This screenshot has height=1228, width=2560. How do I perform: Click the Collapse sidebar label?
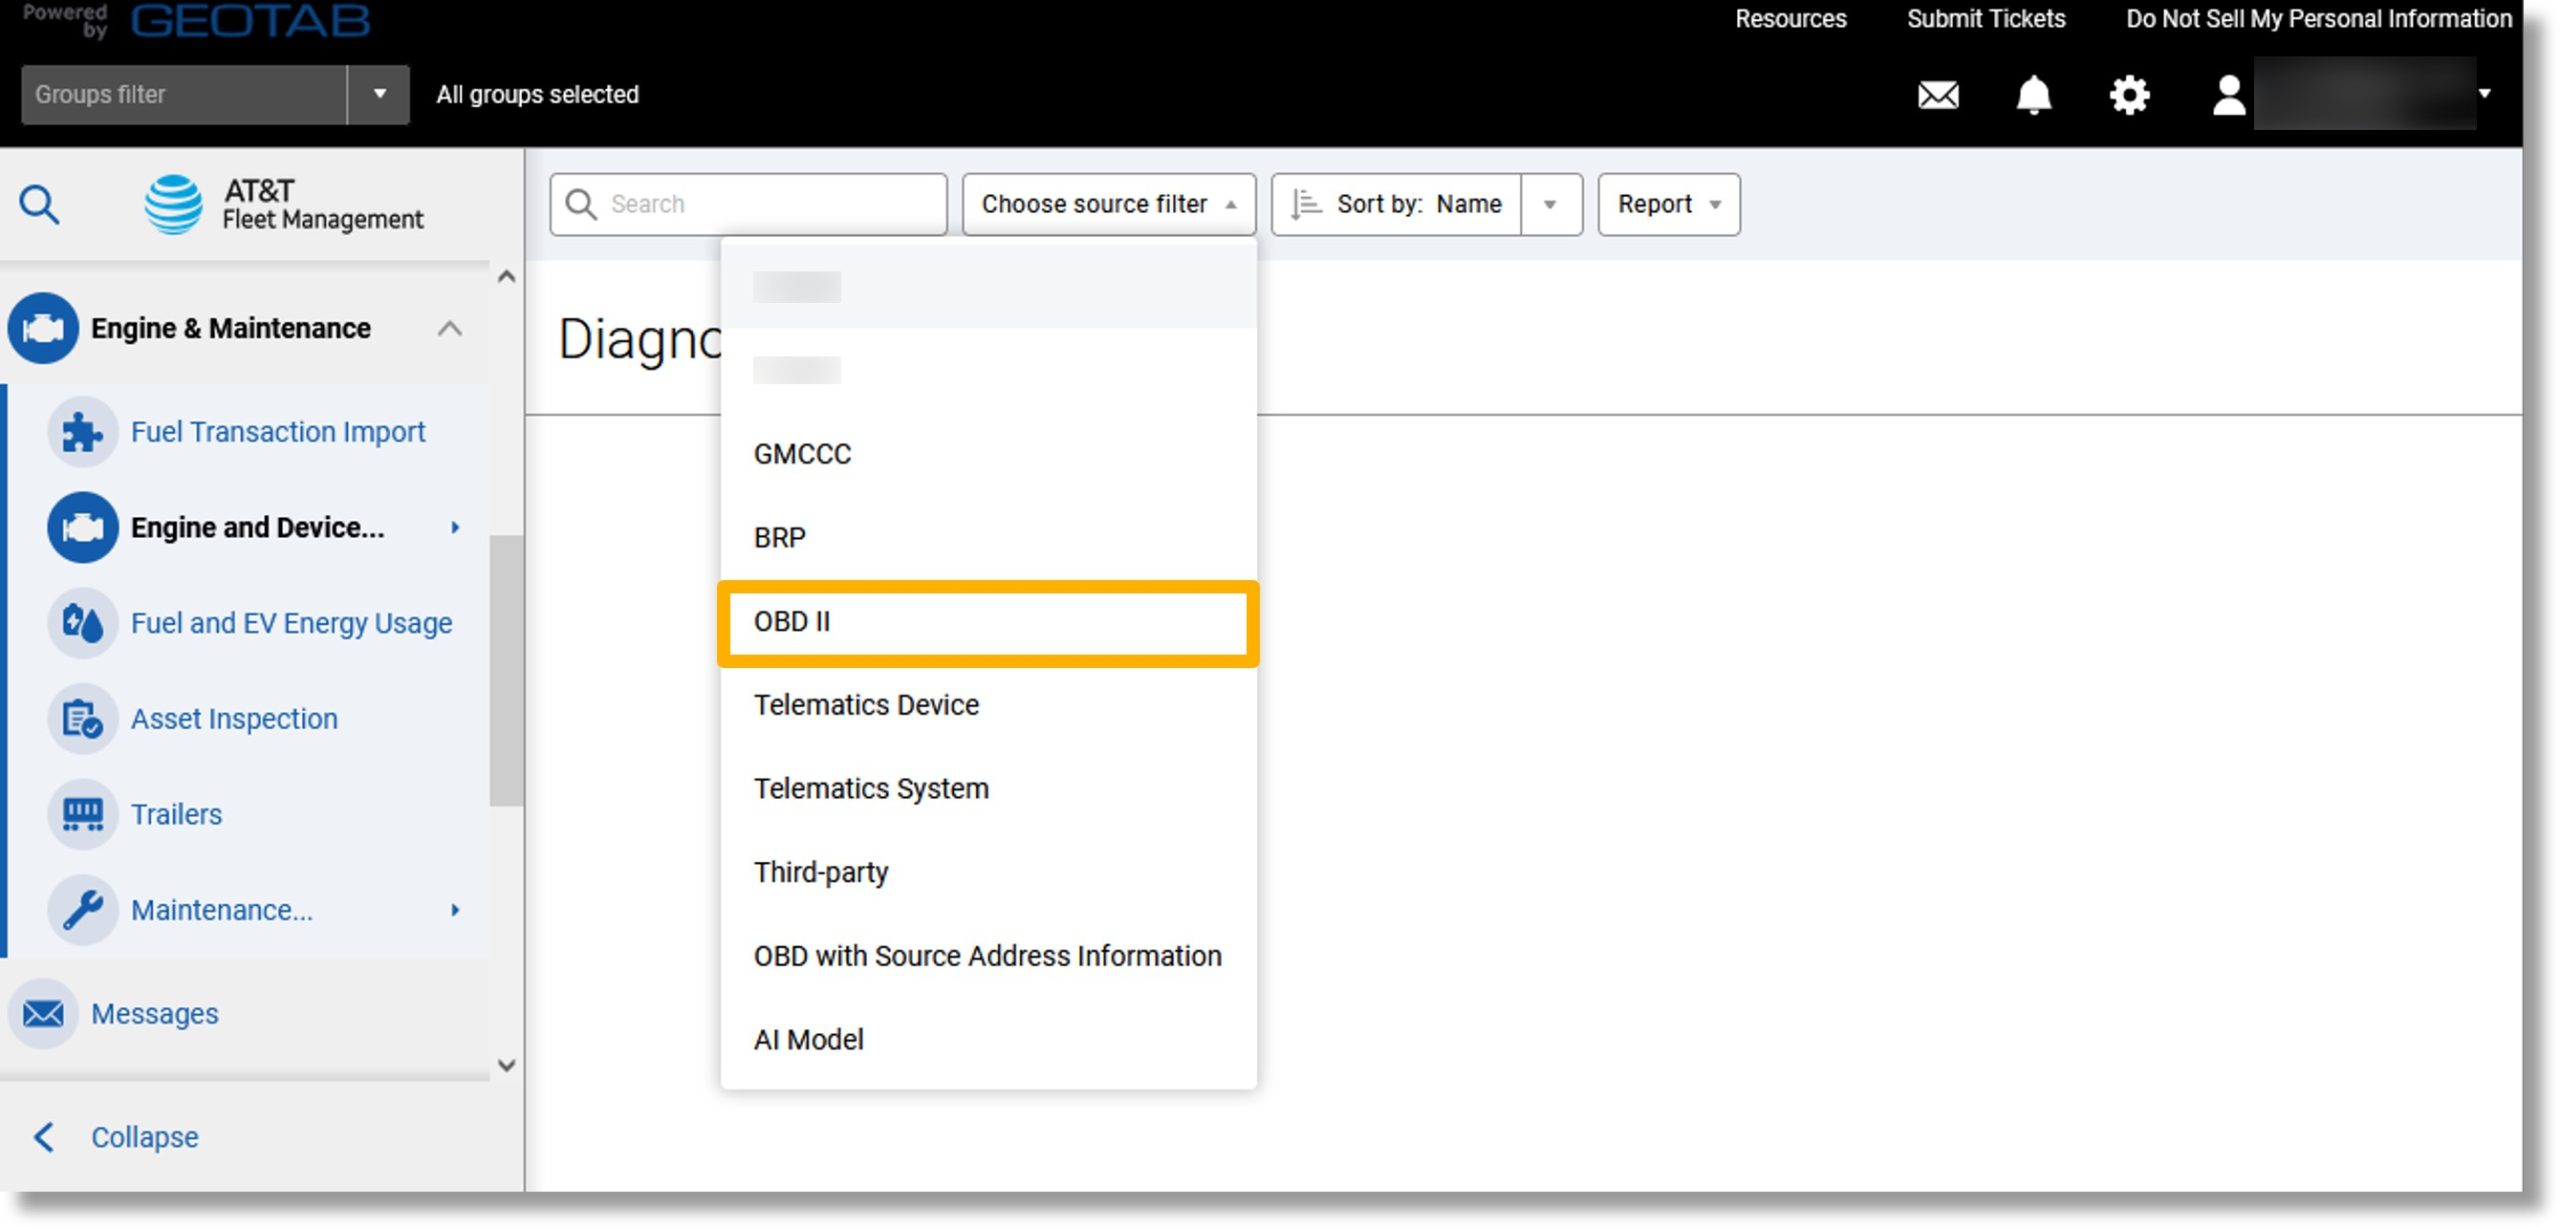[x=145, y=1137]
